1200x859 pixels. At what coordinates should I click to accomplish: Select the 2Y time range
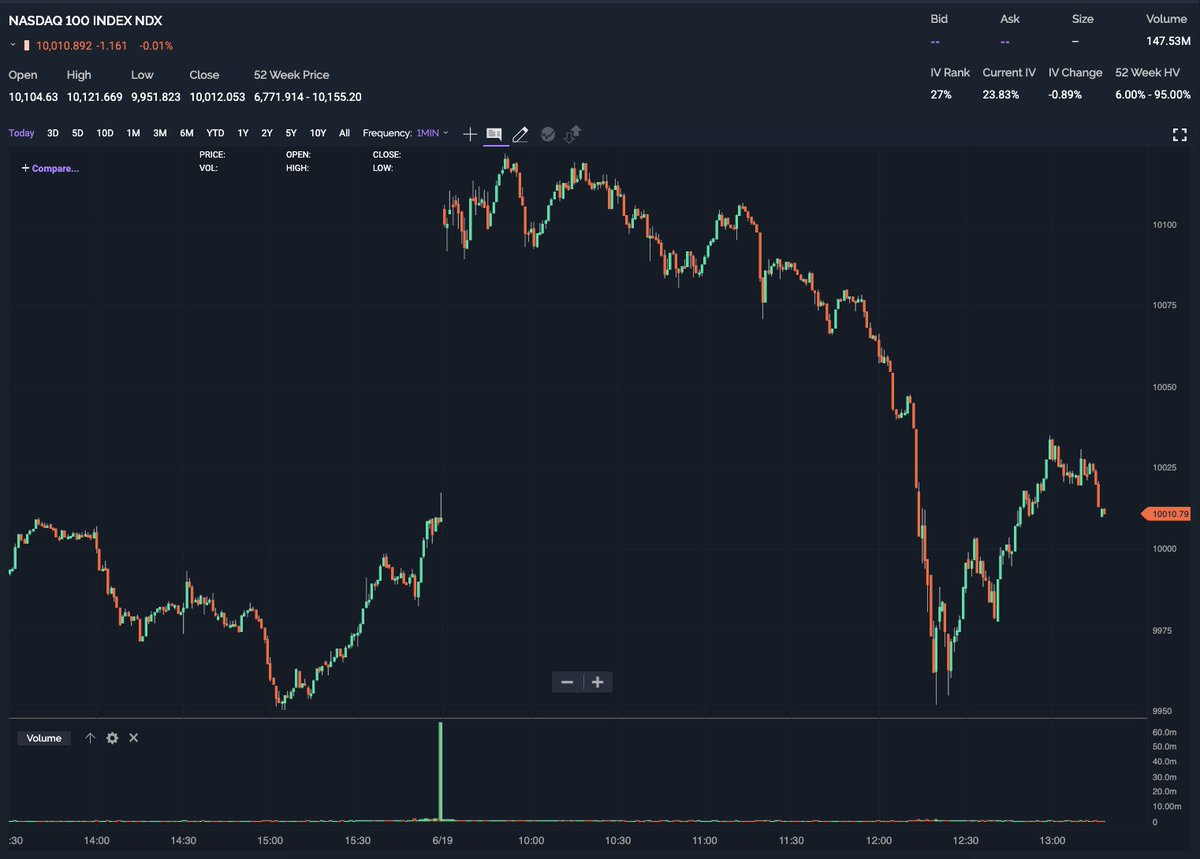point(267,133)
